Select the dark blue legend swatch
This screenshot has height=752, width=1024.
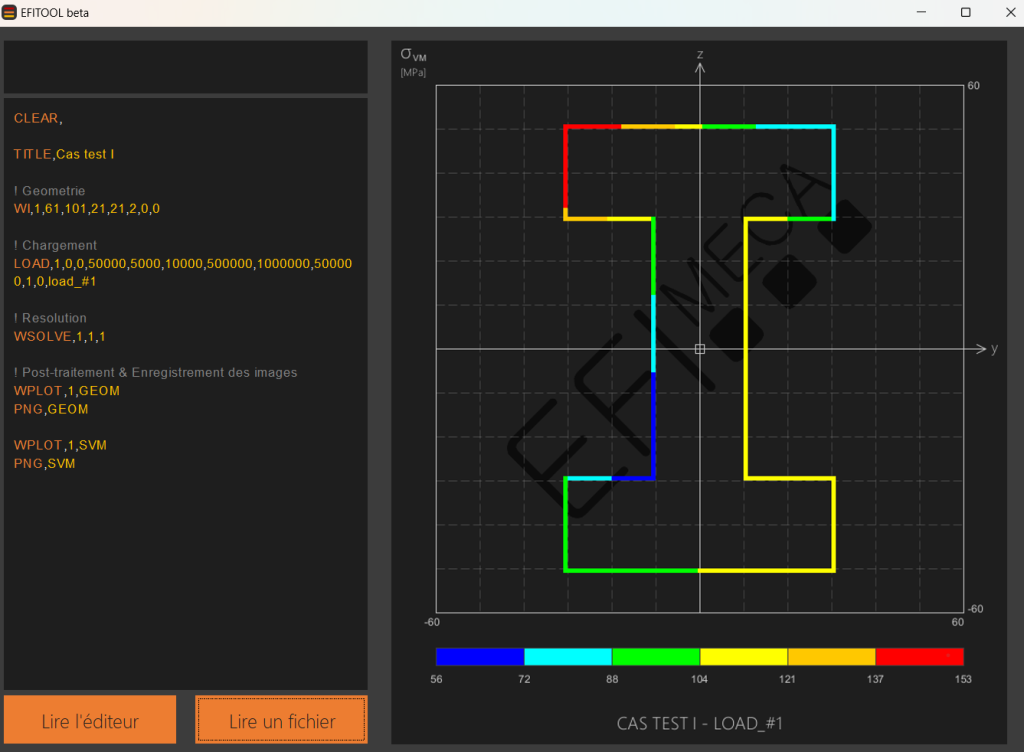480,656
